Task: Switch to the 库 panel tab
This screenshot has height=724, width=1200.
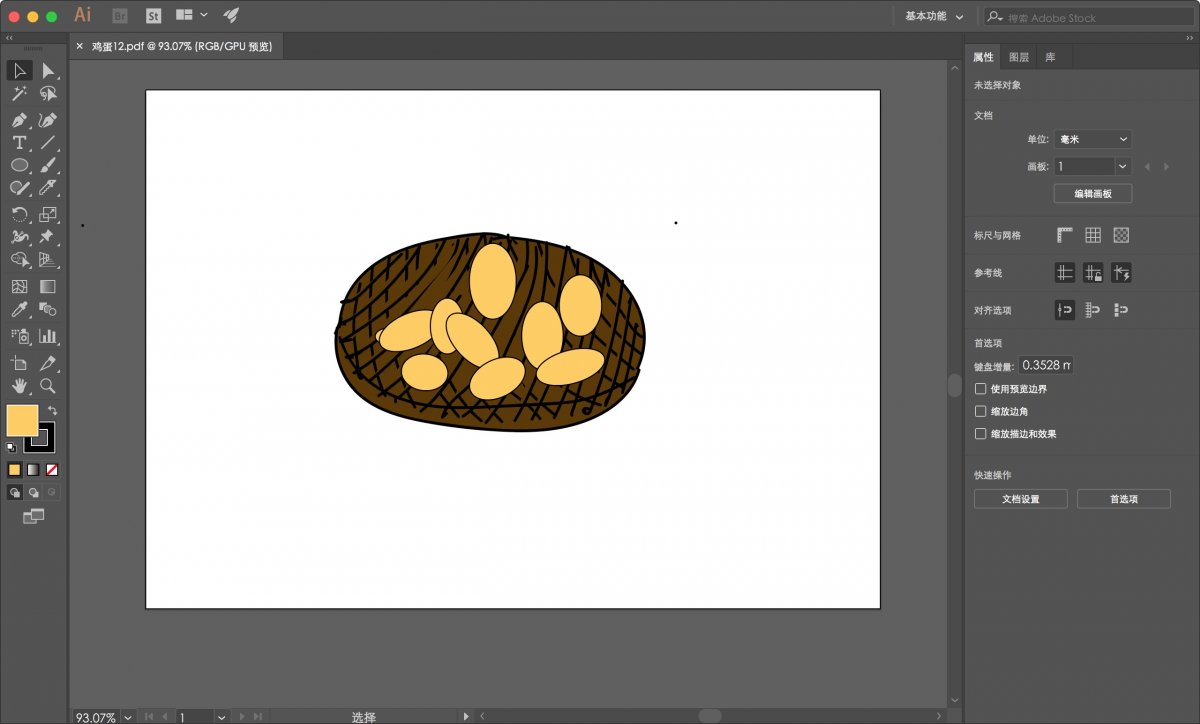Action: (1050, 57)
